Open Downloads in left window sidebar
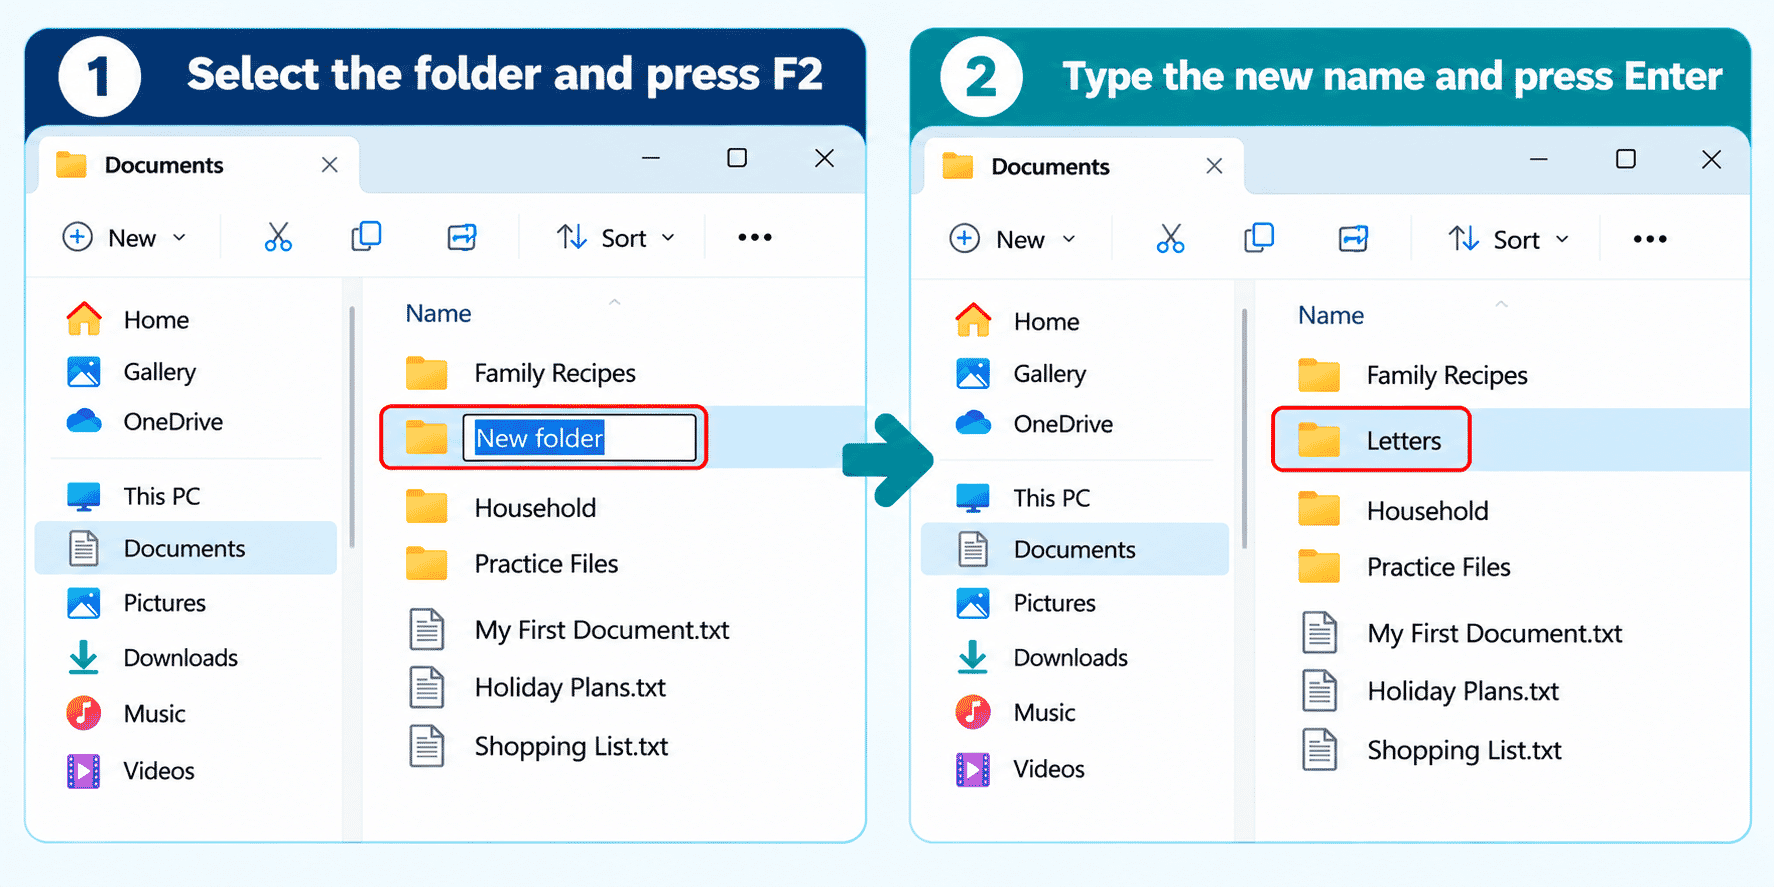Screen dimensions: 1774x887 point(153,658)
